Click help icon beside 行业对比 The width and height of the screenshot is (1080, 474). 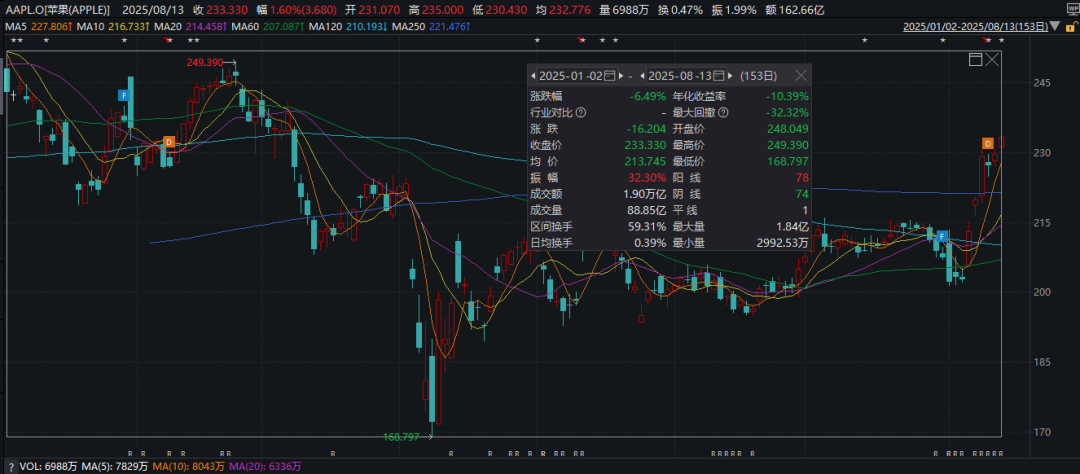click(x=581, y=112)
